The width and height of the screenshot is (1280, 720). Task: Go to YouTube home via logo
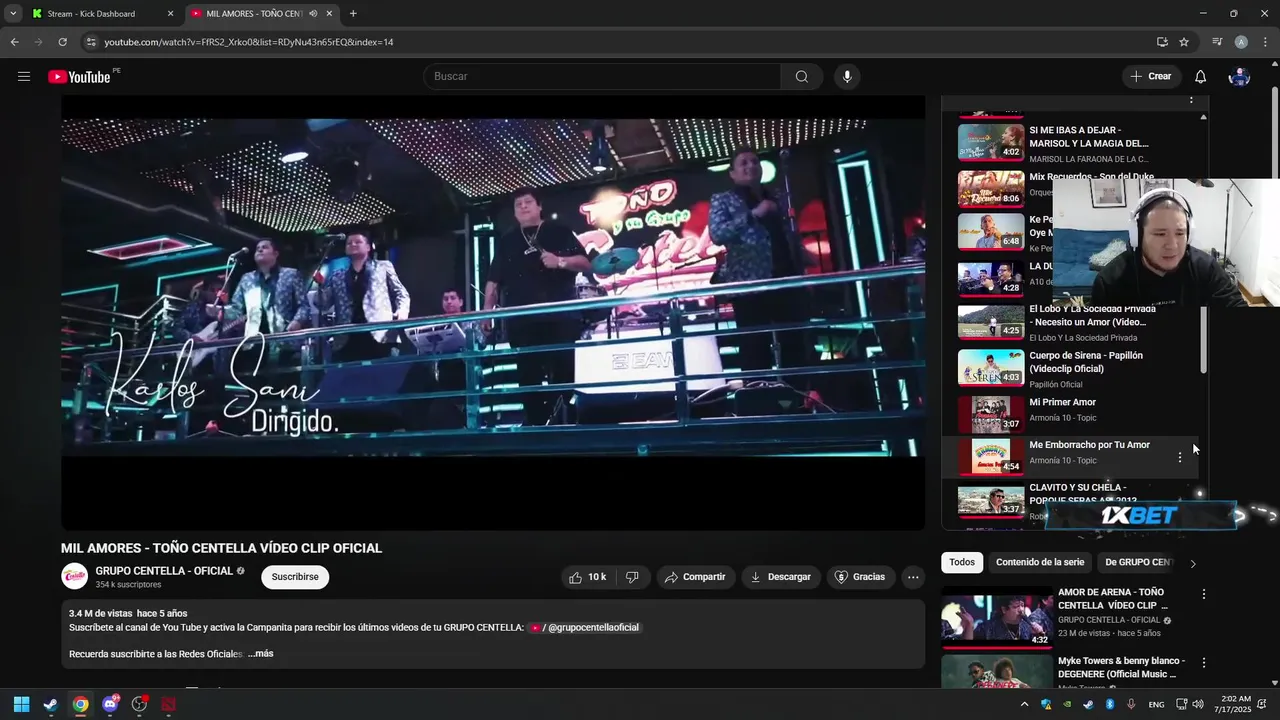pyautogui.click(x=79, y=77)
